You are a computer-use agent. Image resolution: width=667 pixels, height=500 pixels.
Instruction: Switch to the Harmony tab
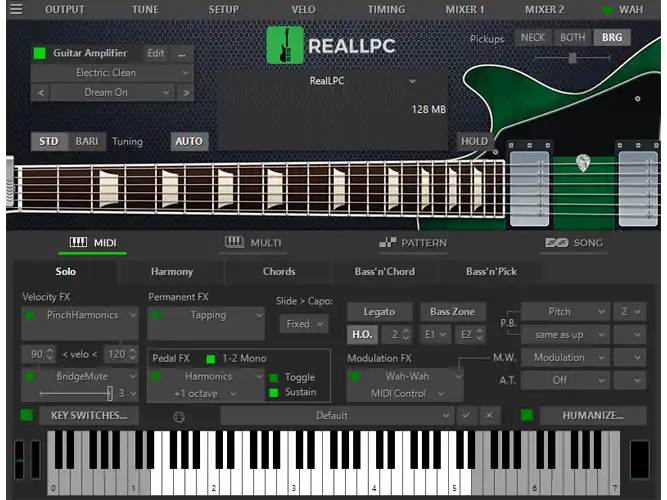[172, 271]
